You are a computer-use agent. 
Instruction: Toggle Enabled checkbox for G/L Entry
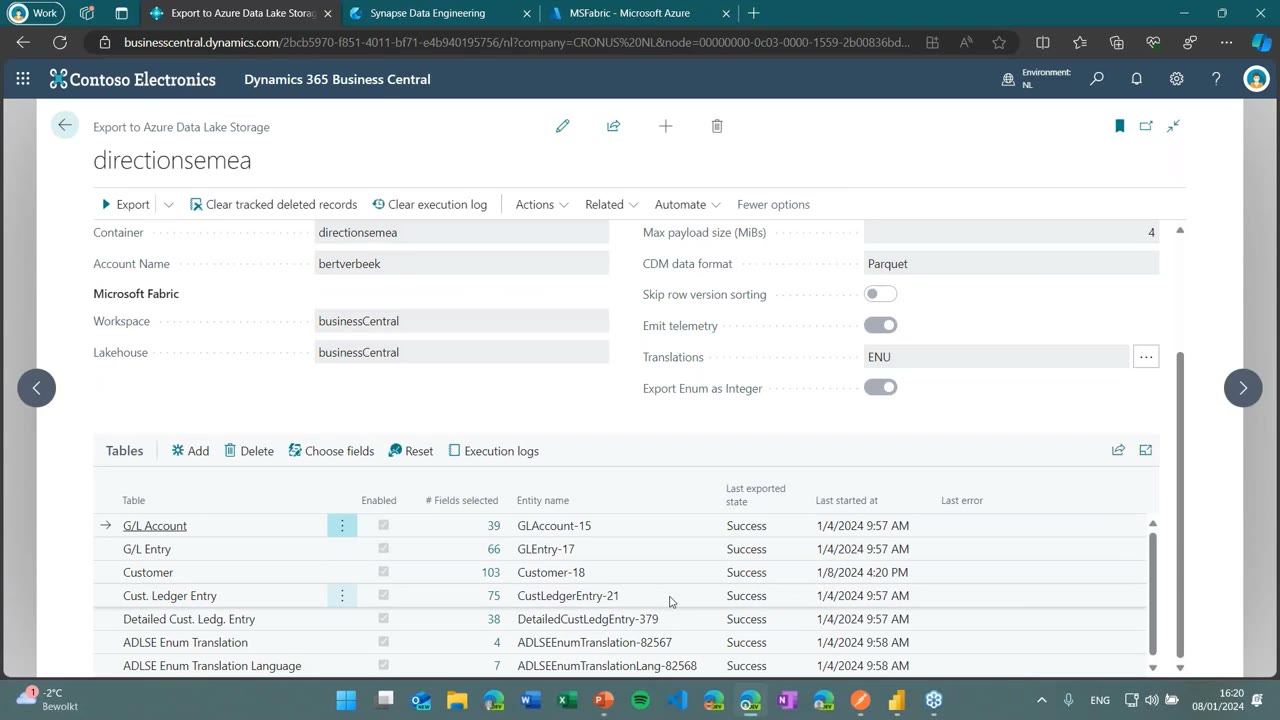click(x=383, y=549)
